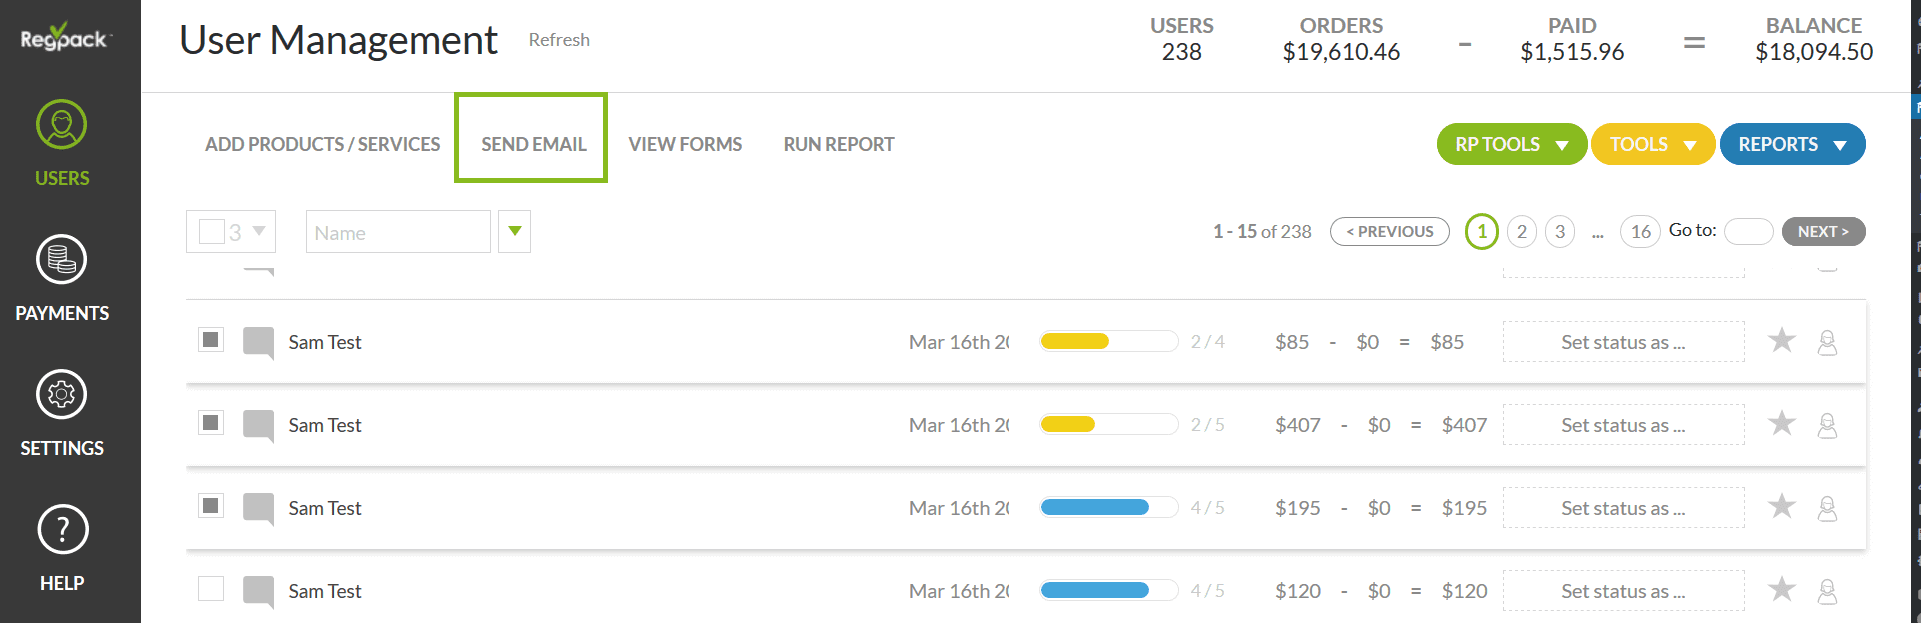Expand the RP Tools dropdown
The height and width of the screenshot is (623, 1921).
pos(1511,144)
